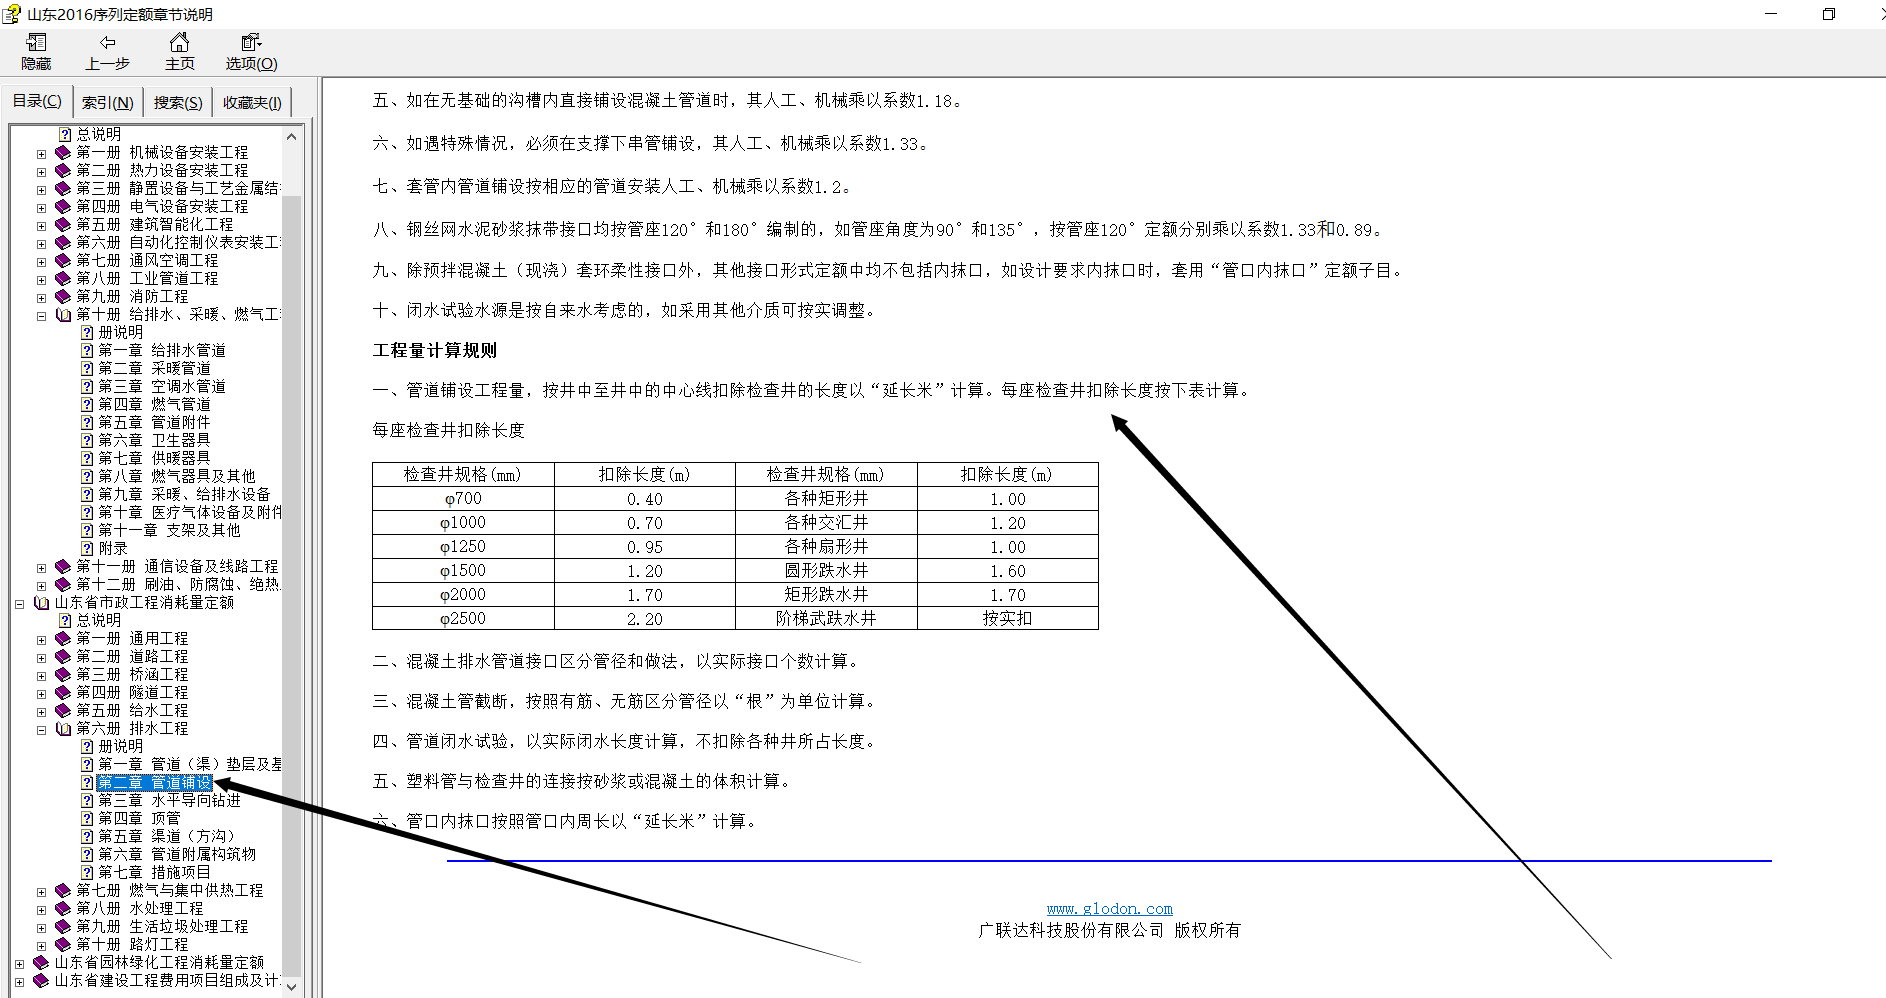Click page icon beside 第二章 管道铺设
The width and height of the screenshot is (1886, 998).
point(87,783)
